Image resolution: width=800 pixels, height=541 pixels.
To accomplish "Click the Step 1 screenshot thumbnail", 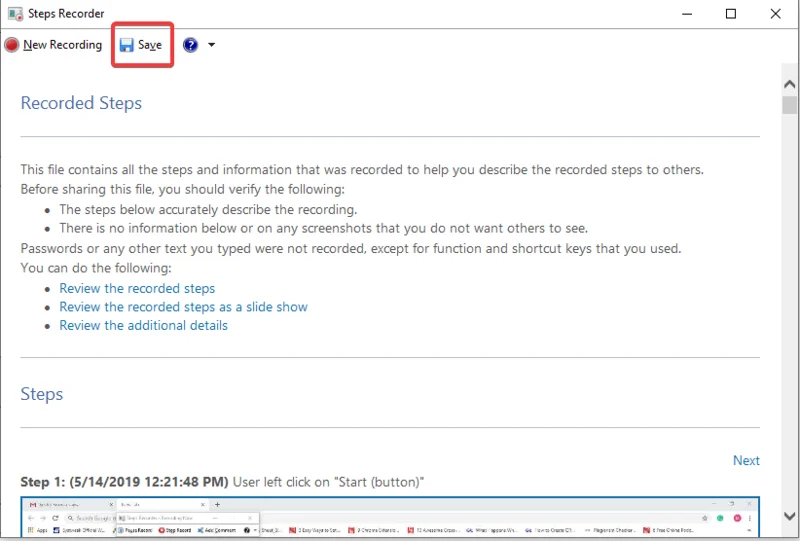I will coord(390,517).
